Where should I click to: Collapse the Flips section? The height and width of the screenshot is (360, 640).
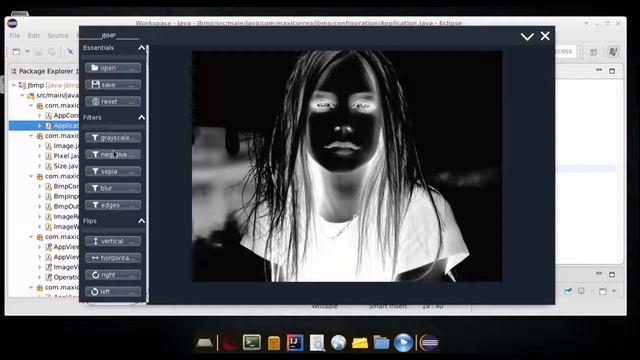click(141, 221)
